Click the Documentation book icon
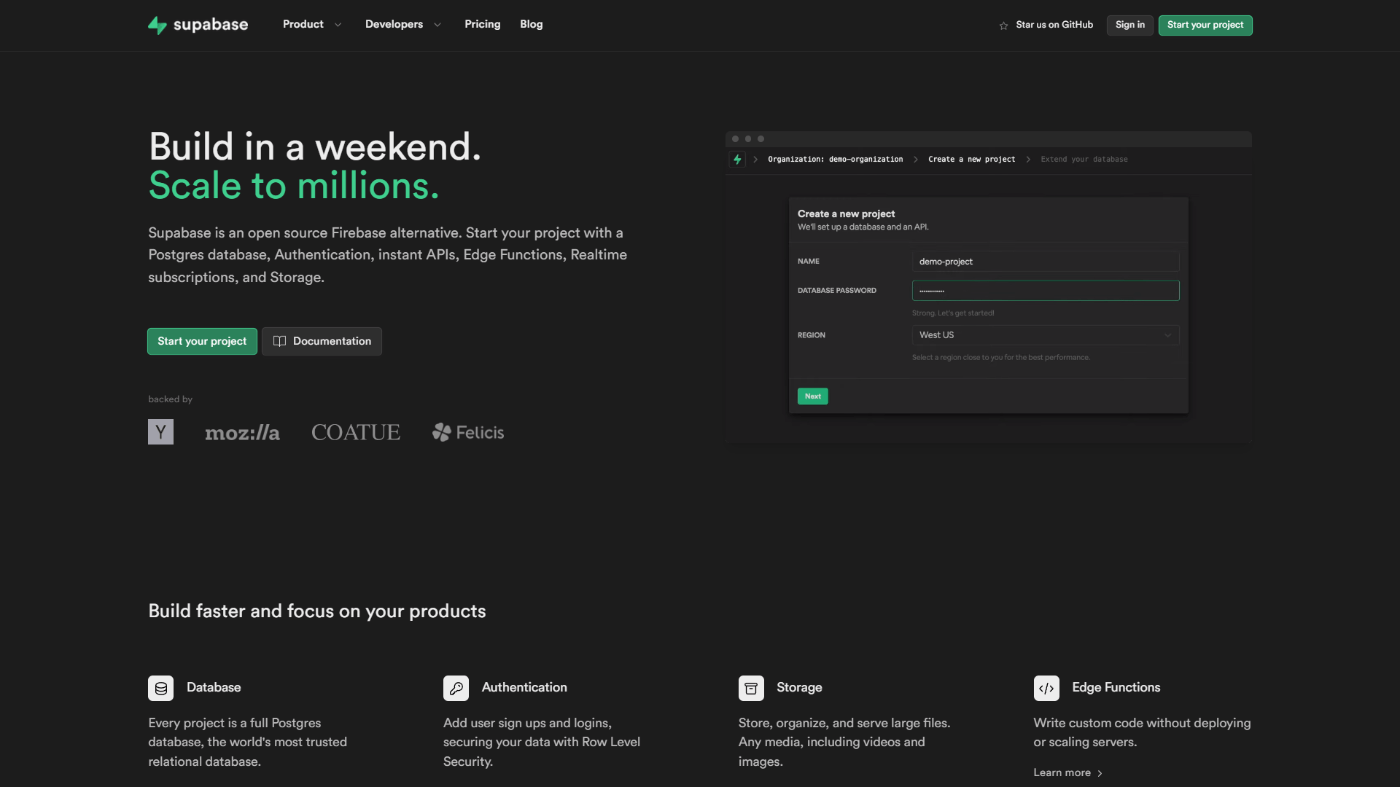1400x787 pixels. (280, 341)
